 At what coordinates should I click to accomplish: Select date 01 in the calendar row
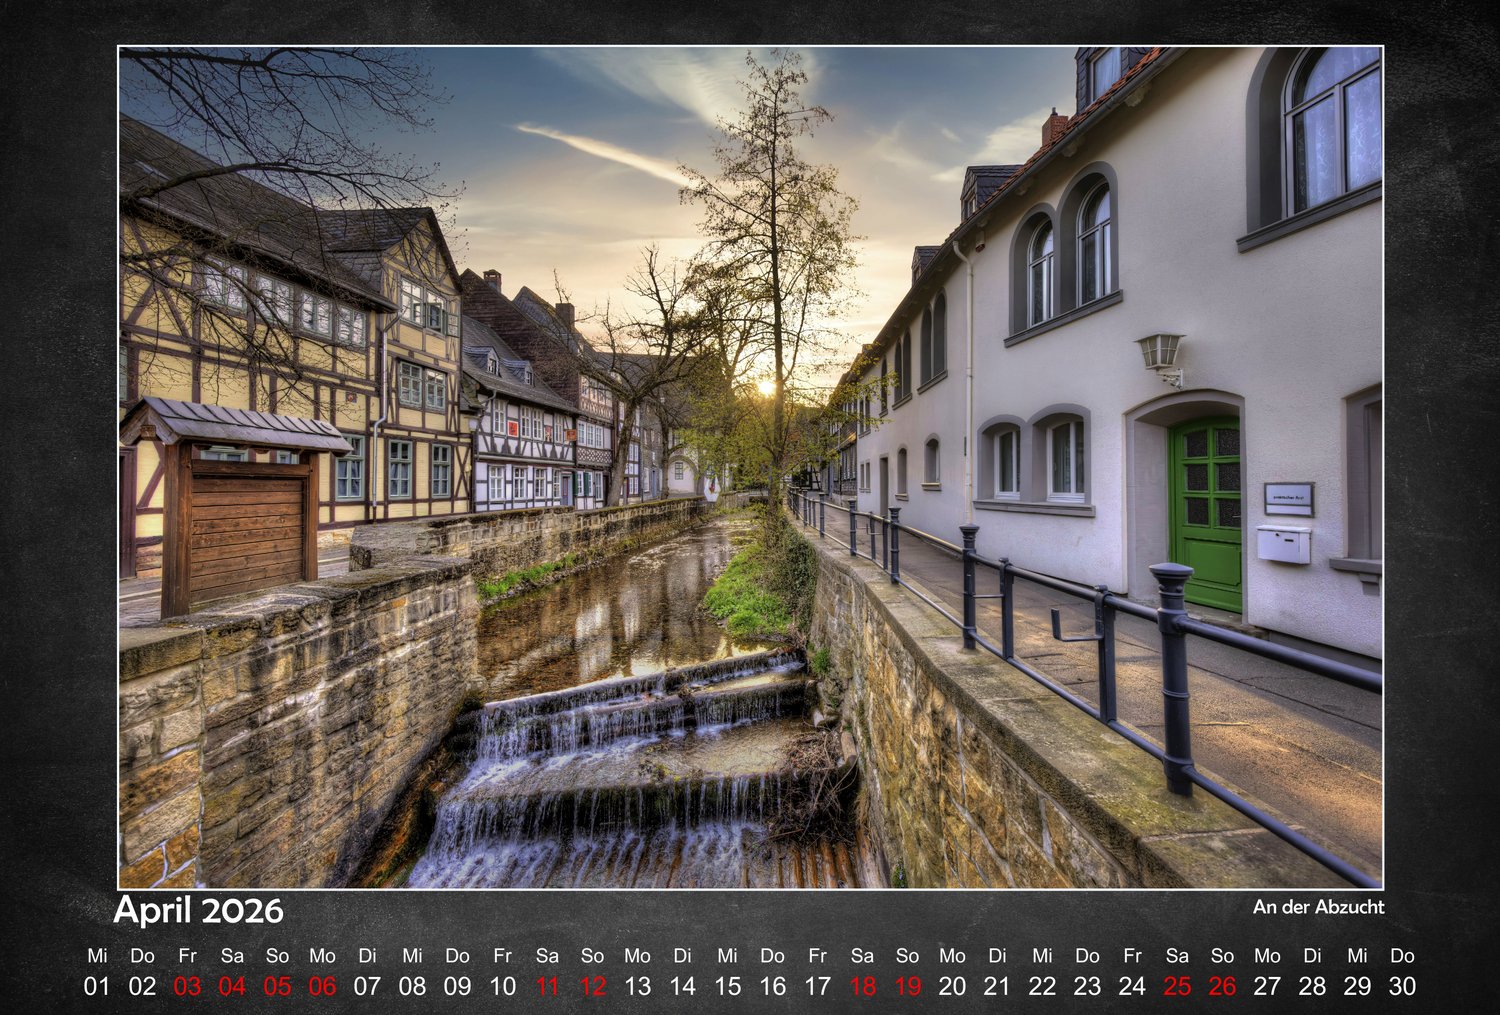pyautogui.click(x=97, y=986)
